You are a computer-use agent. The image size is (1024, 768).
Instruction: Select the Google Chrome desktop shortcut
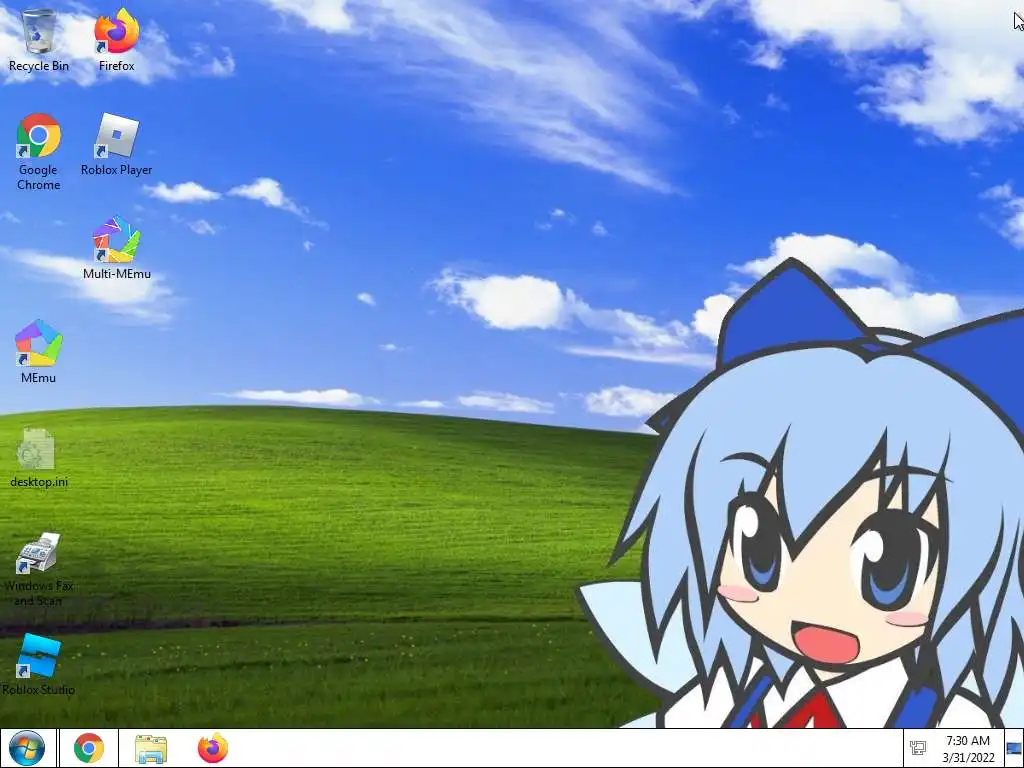click(39, 151)
